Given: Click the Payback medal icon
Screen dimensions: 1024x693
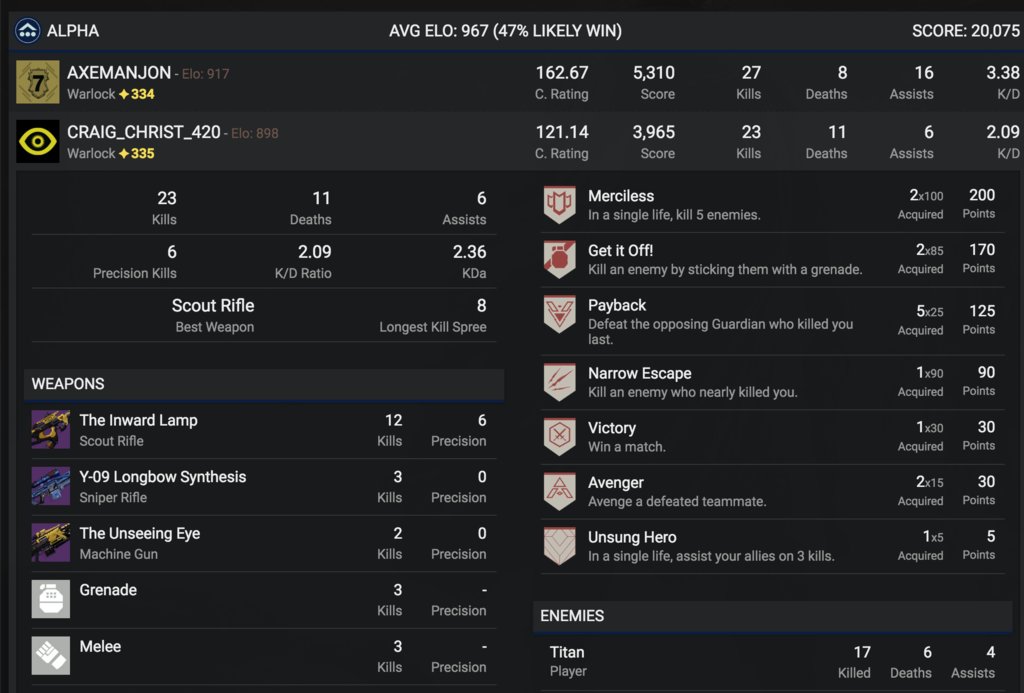Looking at the screenshot, I should pos(560,314).
